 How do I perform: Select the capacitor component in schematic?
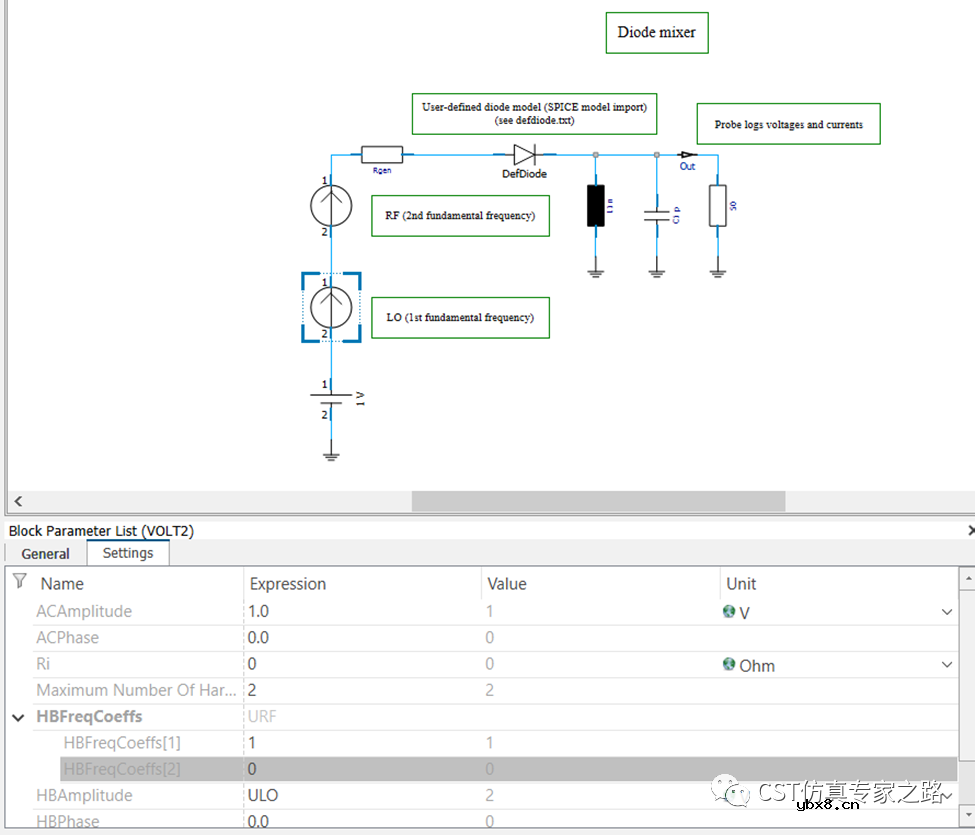pos(656,216)
